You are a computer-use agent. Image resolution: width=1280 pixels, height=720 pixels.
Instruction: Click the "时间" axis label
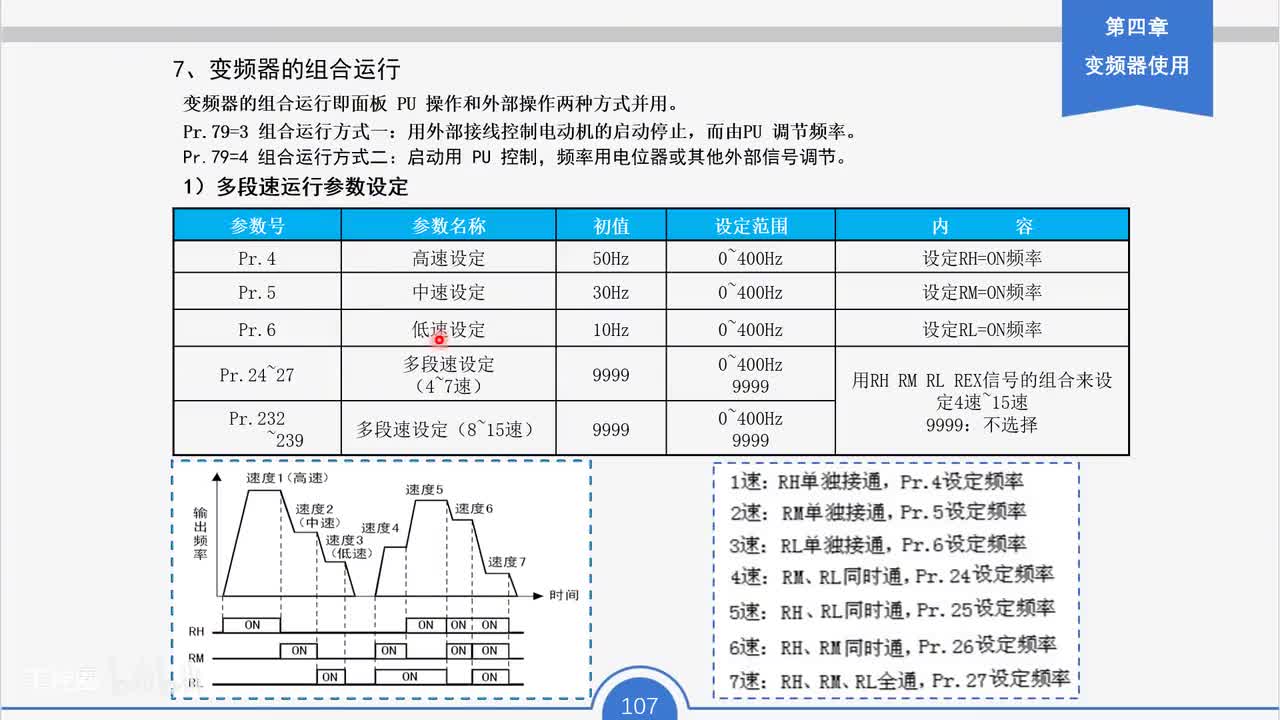(x=564, y=595)
